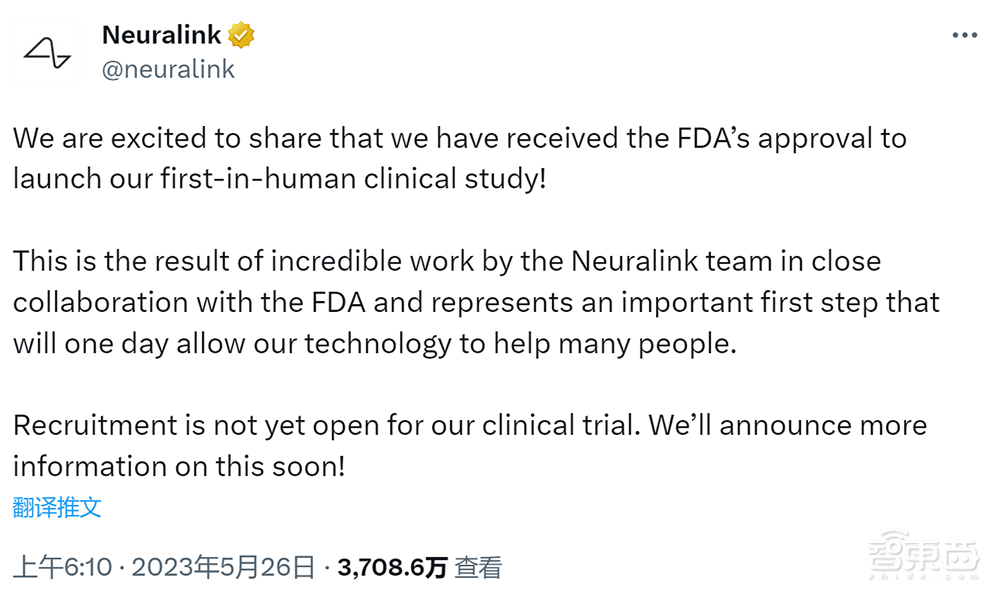Click the Neuralink display name

pyautogui.click(x=161, y=33)
